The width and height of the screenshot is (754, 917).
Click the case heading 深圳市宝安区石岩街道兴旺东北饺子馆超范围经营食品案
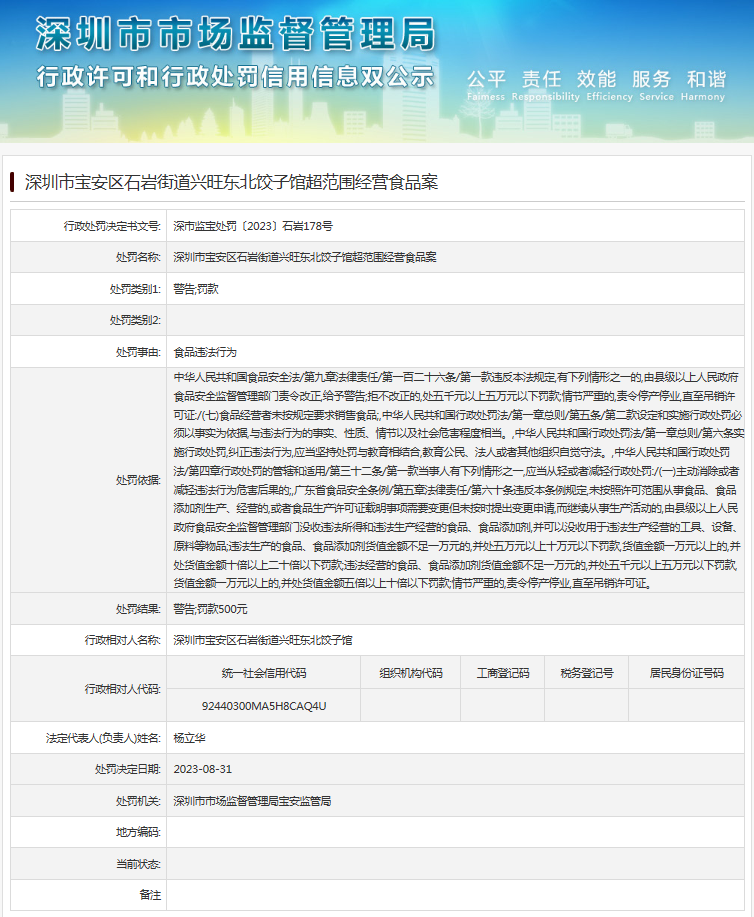[231, 182]
